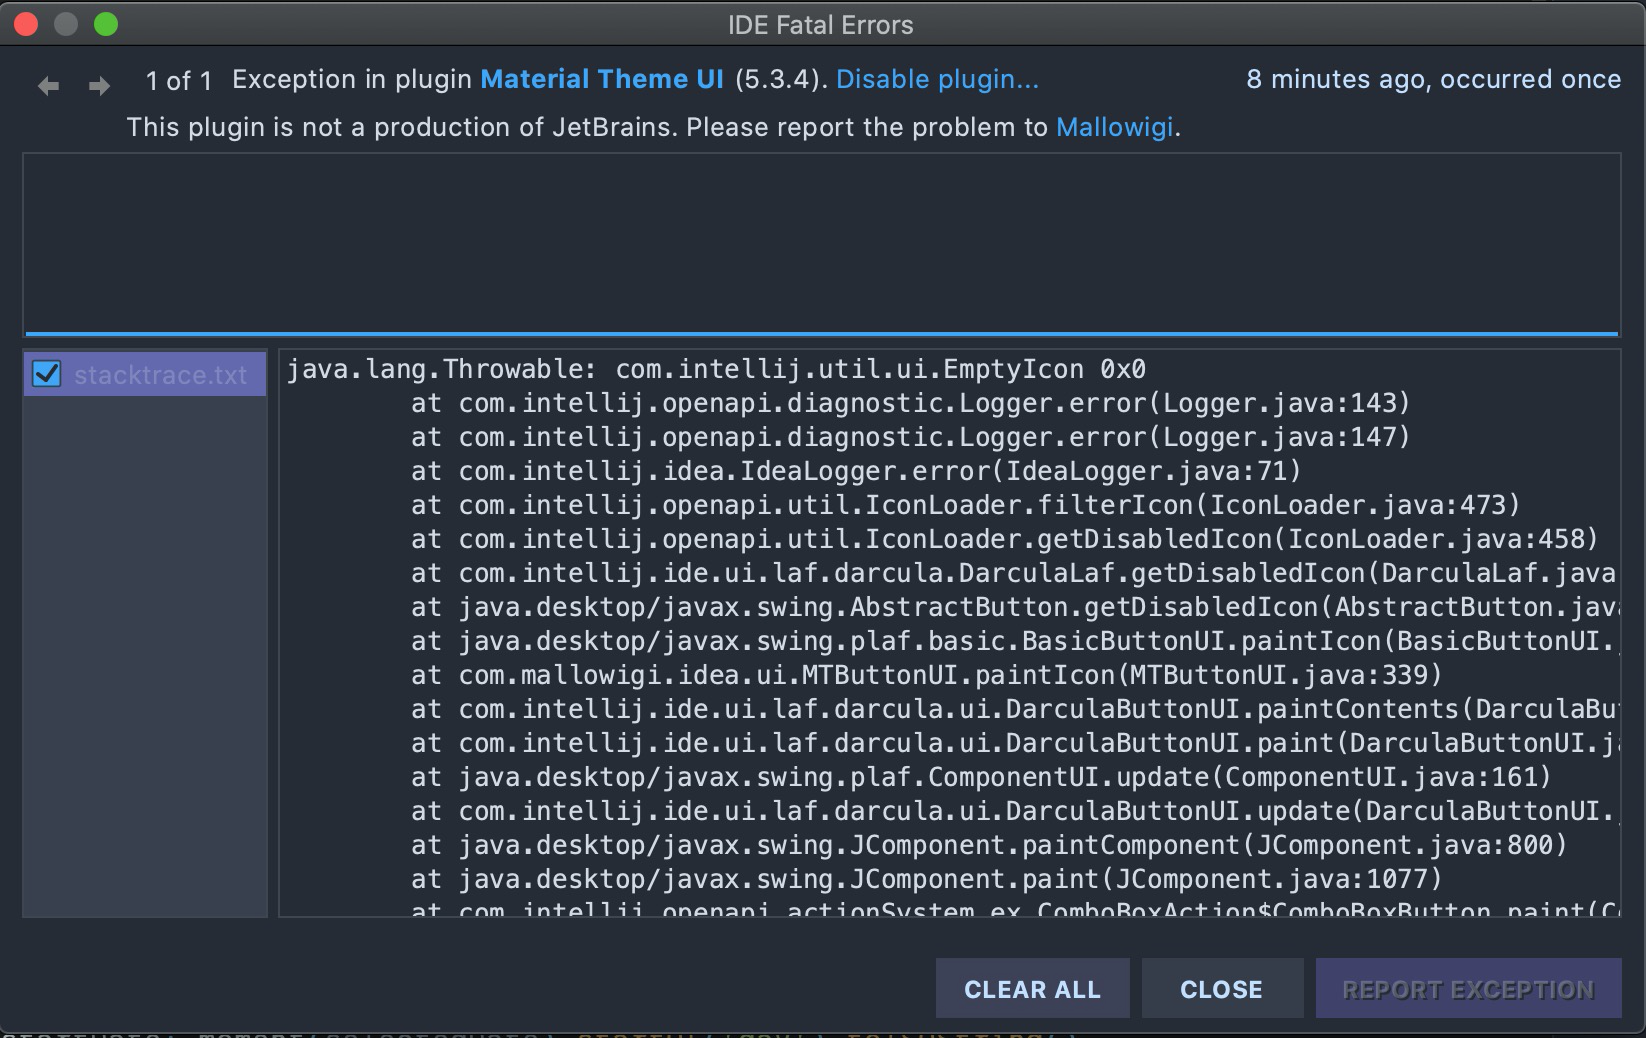This screenshot has height=1038, width=1646.
Task: Click the Material Theme UI plugin name
Action: [x=601, y=79]
